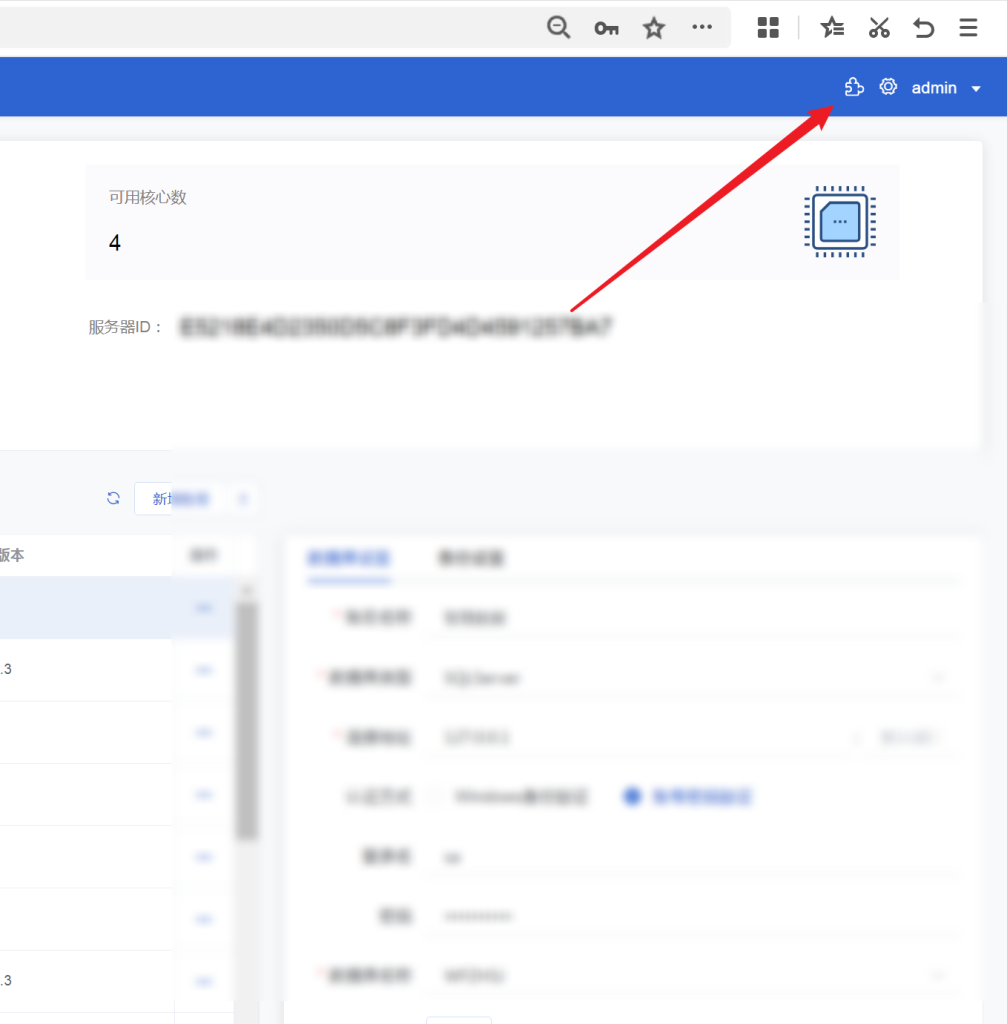This screenshot has width=1007, height=1024.
Task: Open the three-dot more options in the address bar
Action: pyautogui.click(x=702, y=27)
